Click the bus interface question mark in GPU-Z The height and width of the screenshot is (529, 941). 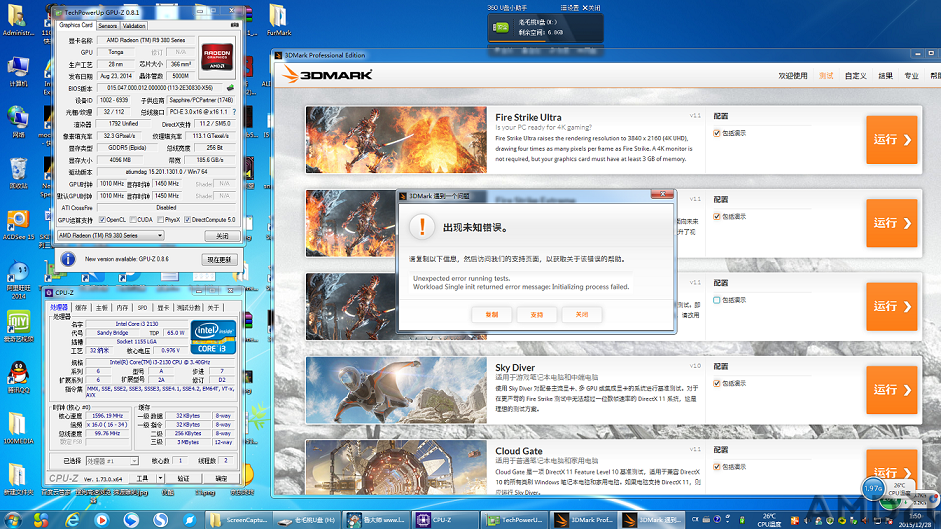click(x=234, y=112)
